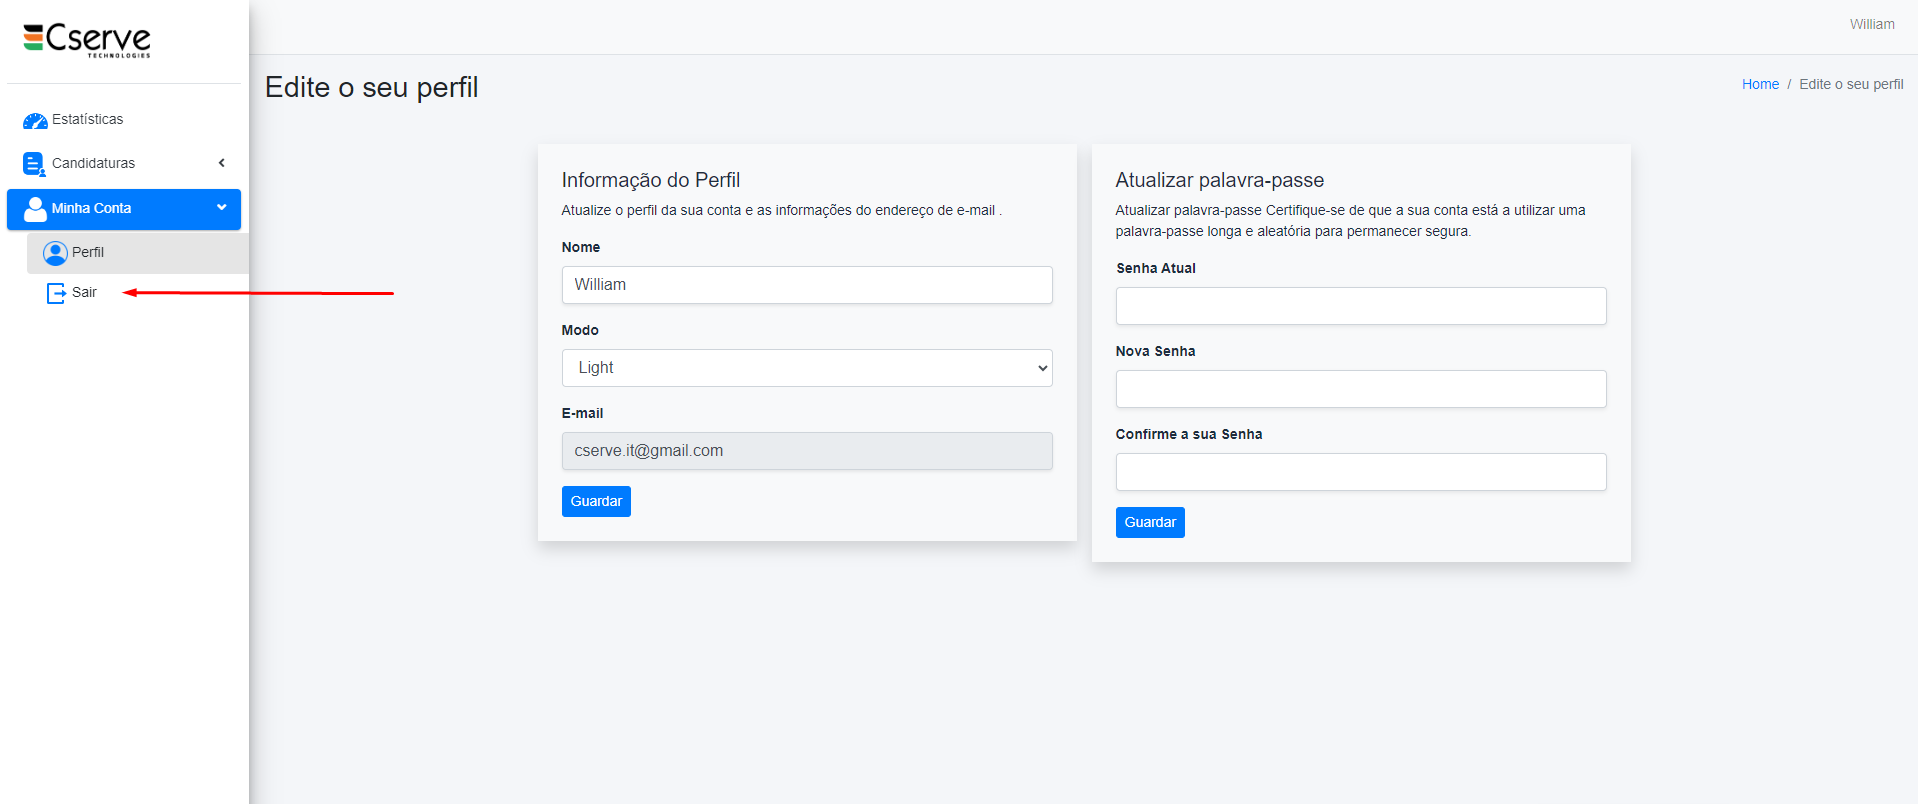Open the Estatísticas menu item
The image size is (1918, 804).
[x=88, y=120]
